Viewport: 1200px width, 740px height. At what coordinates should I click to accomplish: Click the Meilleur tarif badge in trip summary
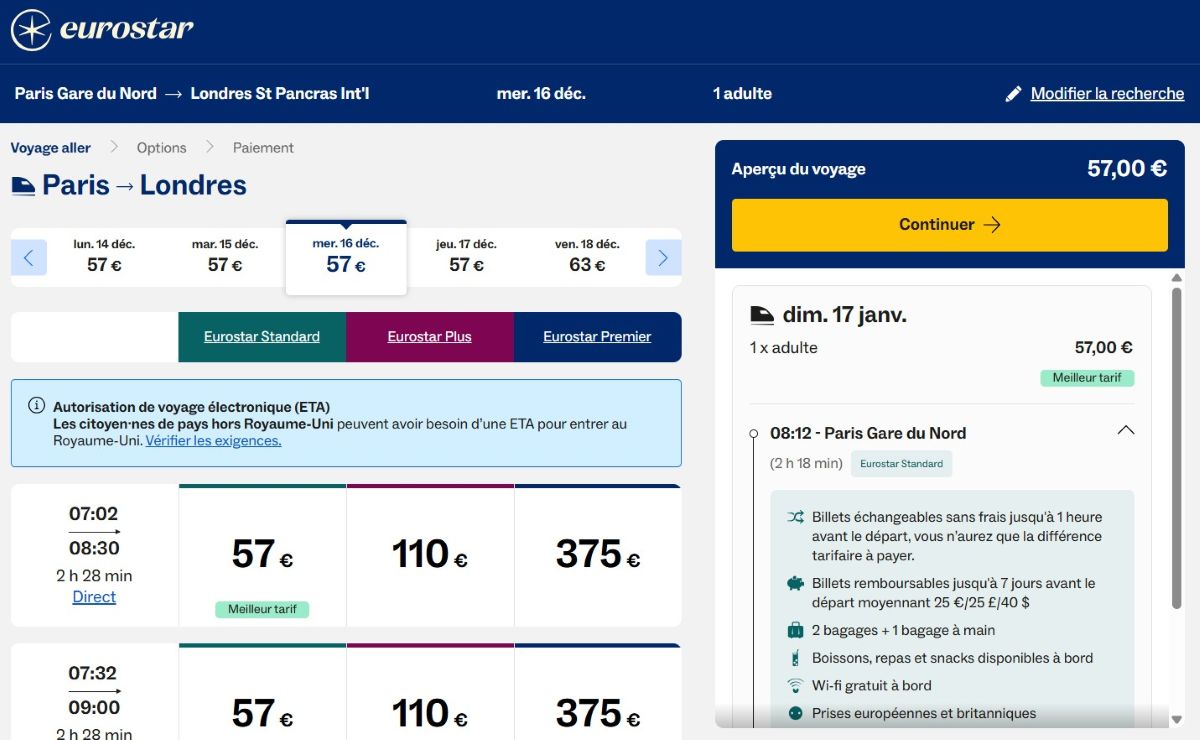tap(1087, 378)
